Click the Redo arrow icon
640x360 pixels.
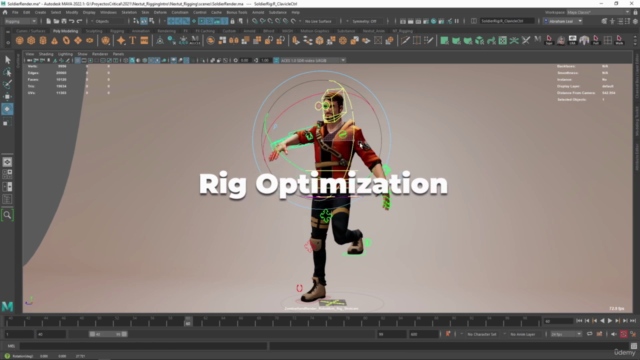pyautogui.click(x=80, y=21)
